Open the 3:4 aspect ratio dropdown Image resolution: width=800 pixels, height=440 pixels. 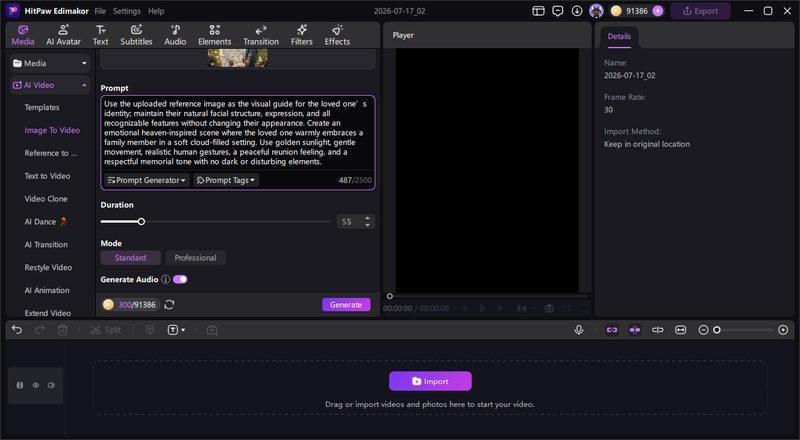[525, 308]
